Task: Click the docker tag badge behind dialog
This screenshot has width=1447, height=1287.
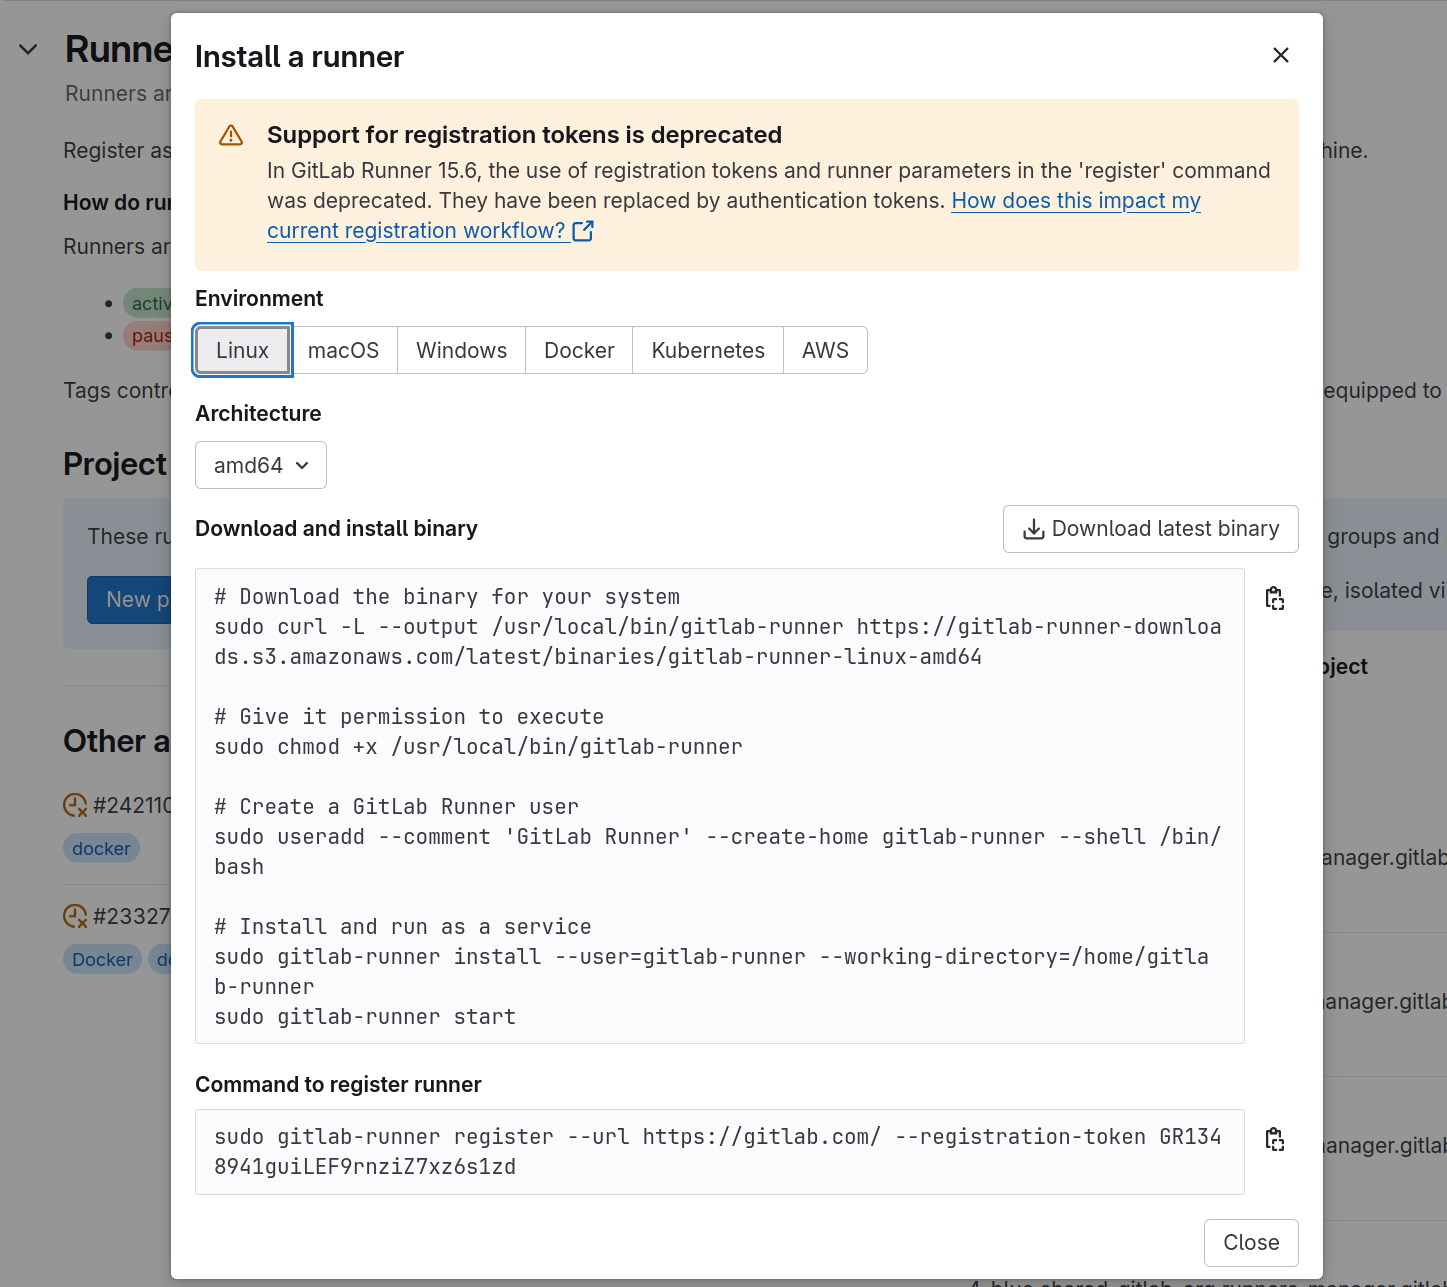Action: [101, 848]
